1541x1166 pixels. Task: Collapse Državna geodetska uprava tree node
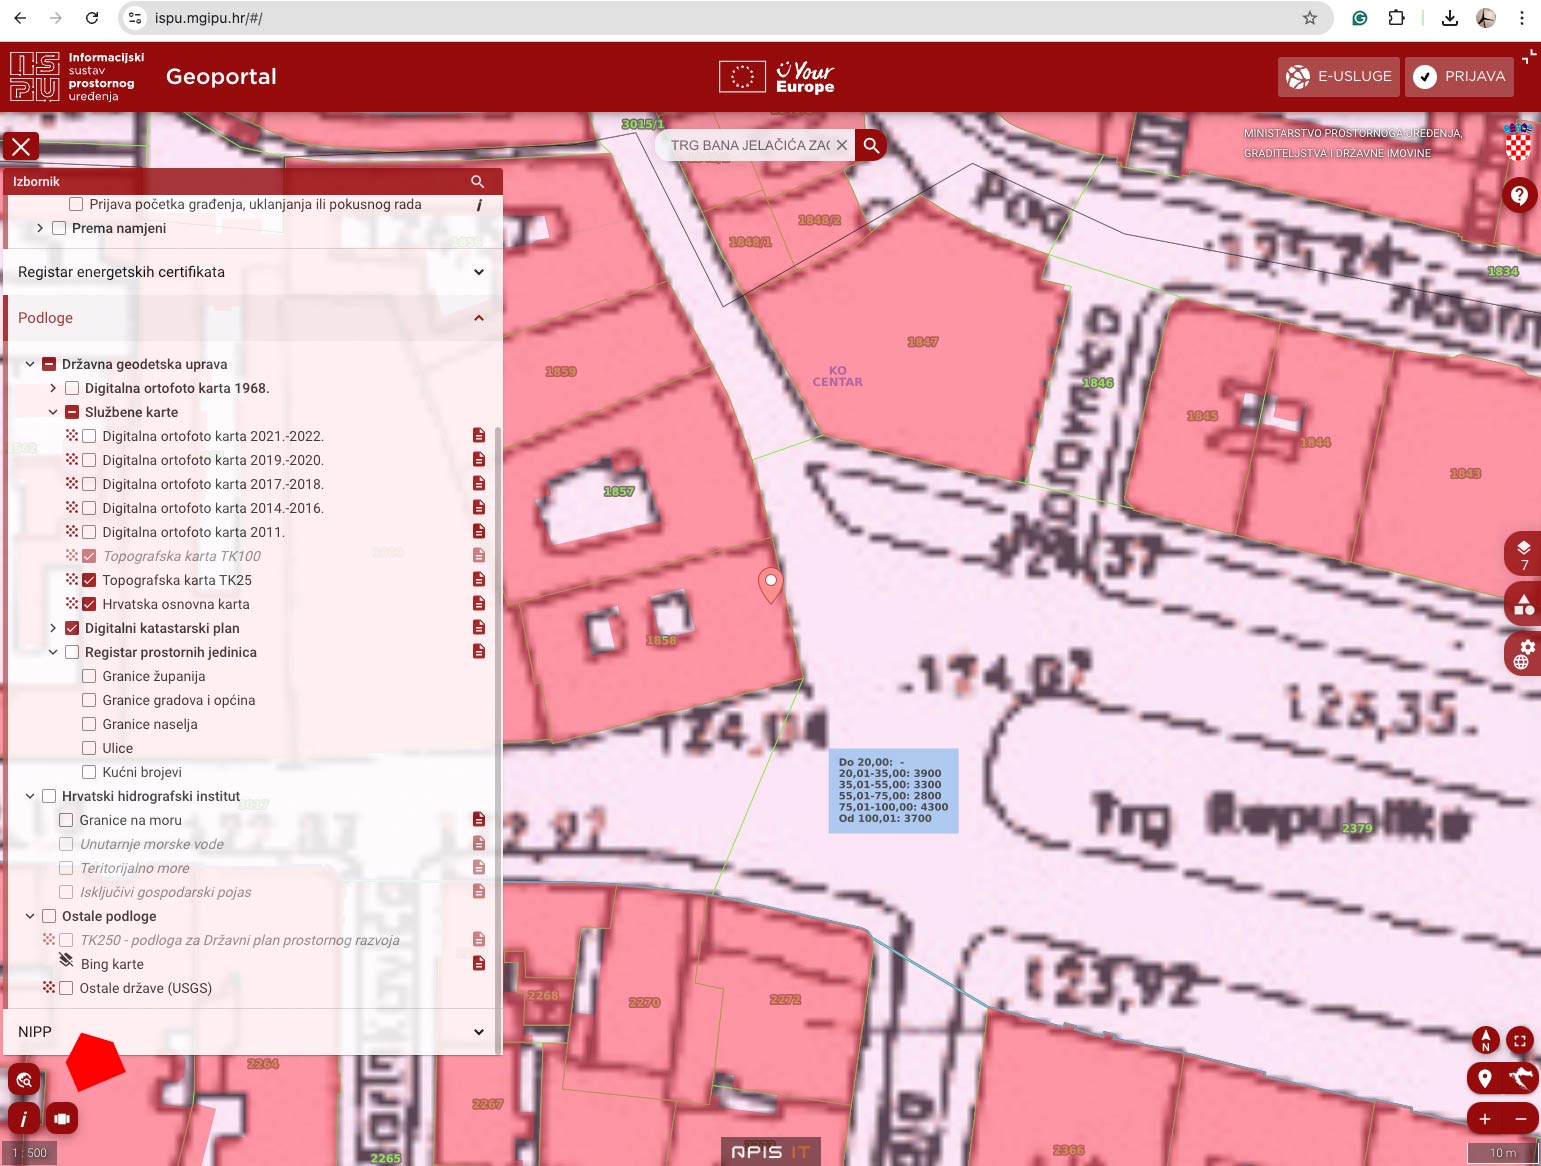pos(30,364)
